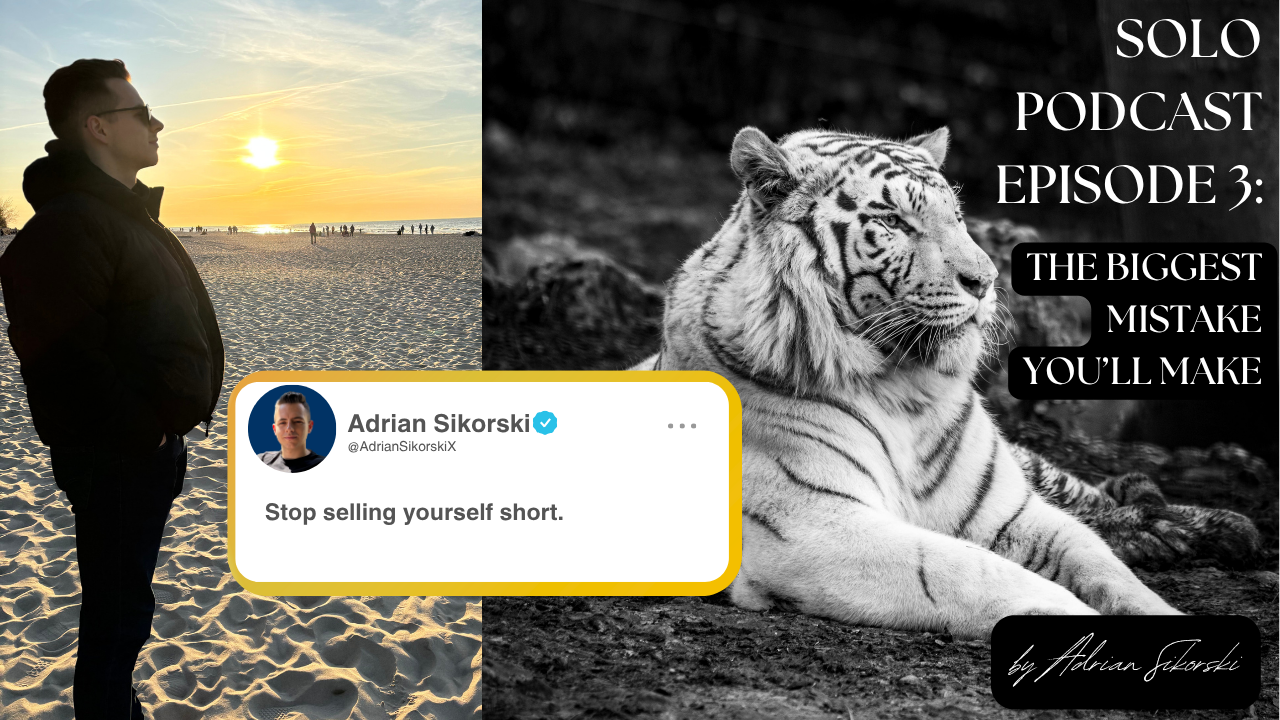Click the word "SOLO" in the title

tap(1188, 41)
